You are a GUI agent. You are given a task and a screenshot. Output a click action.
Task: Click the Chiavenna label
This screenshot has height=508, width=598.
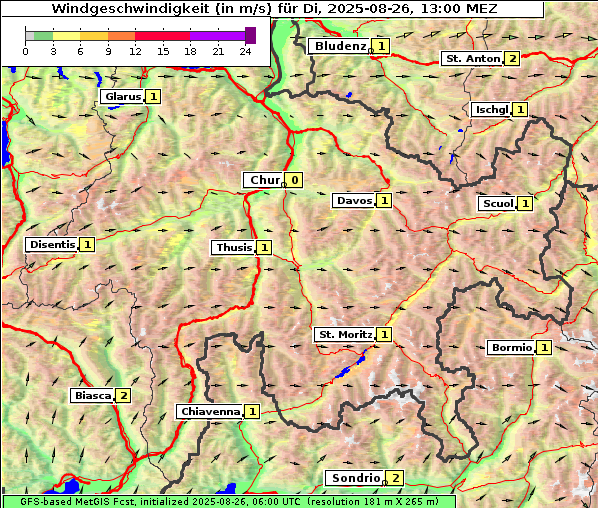210,412
